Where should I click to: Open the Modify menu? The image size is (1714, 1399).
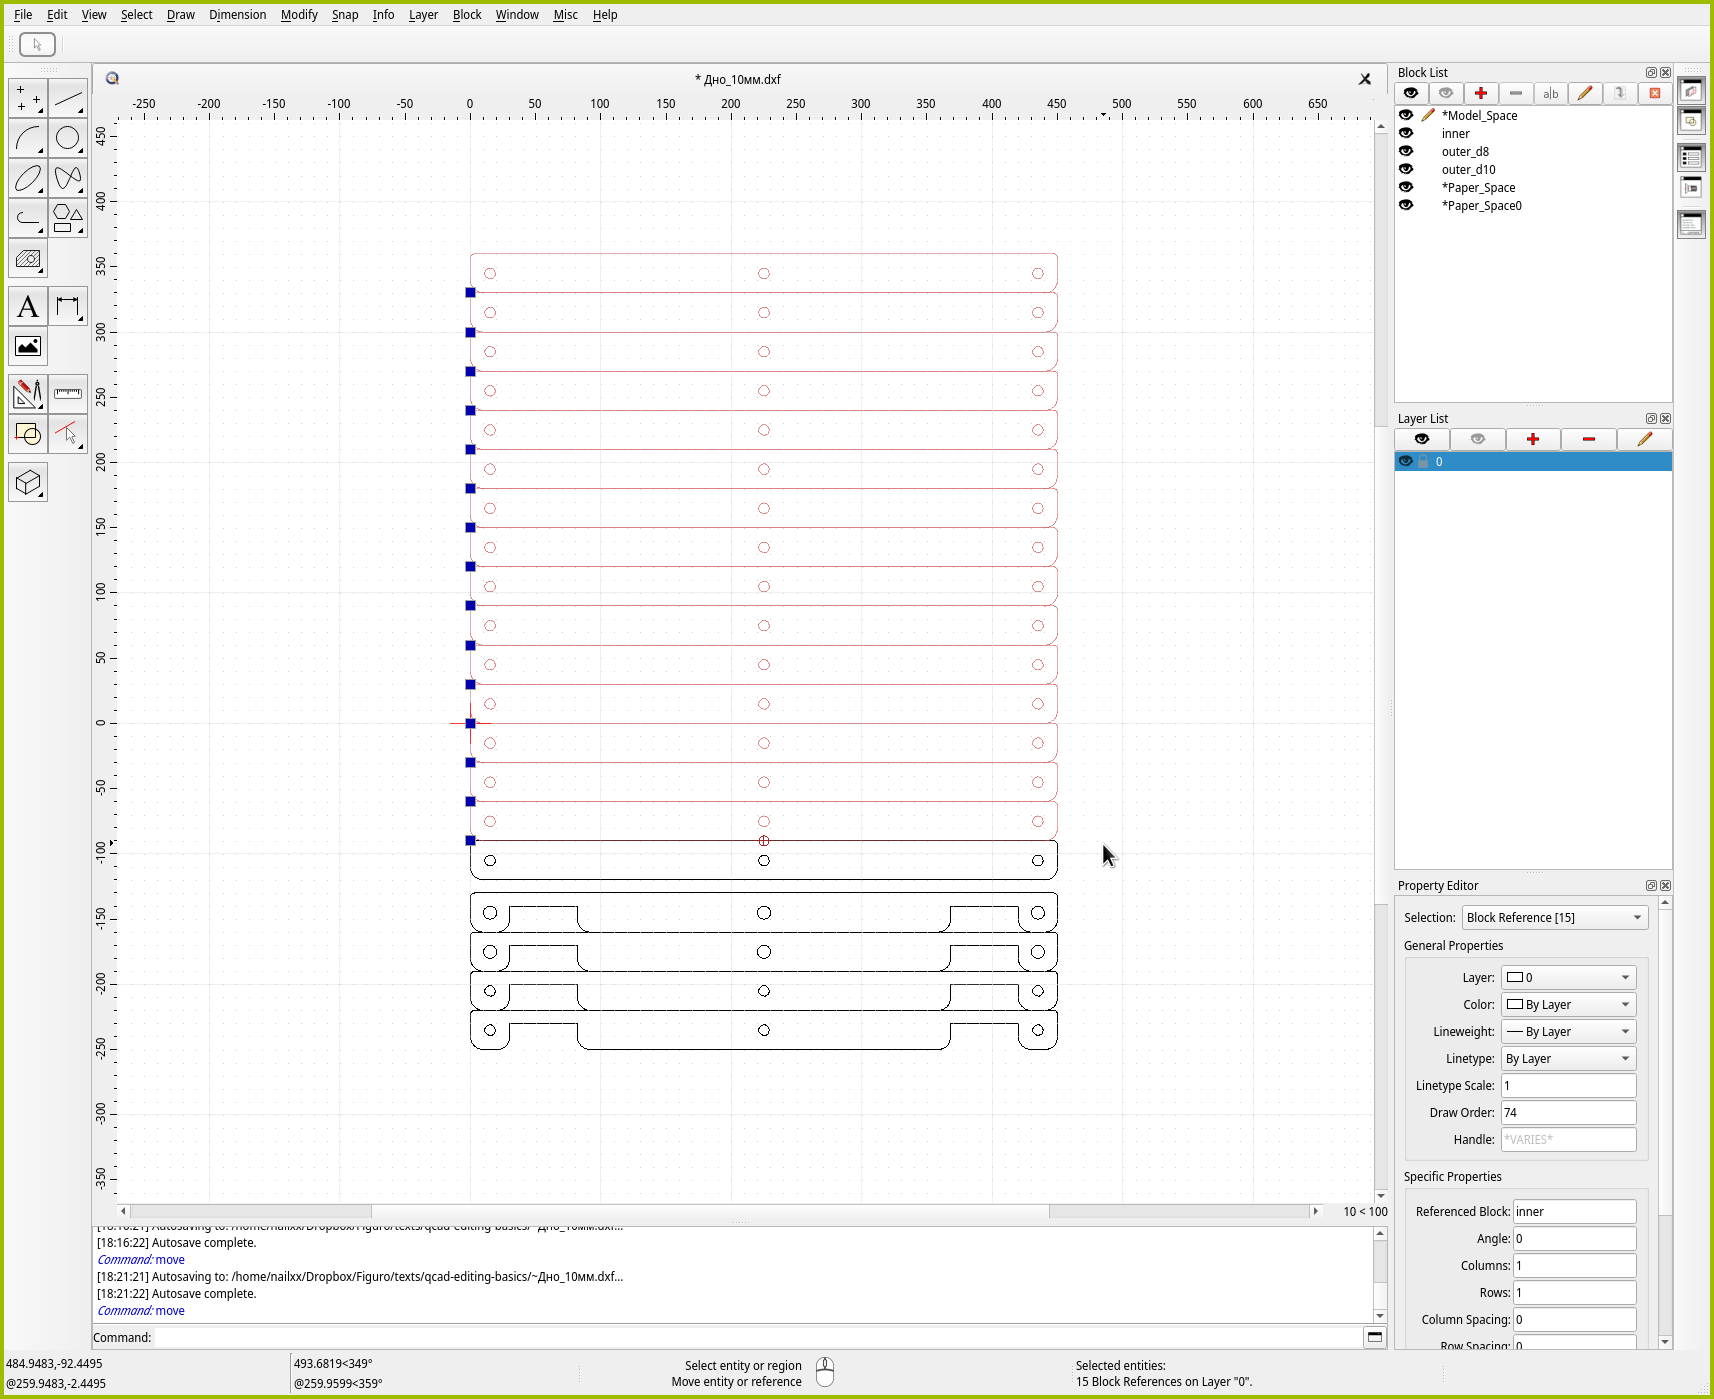point(298,15)
